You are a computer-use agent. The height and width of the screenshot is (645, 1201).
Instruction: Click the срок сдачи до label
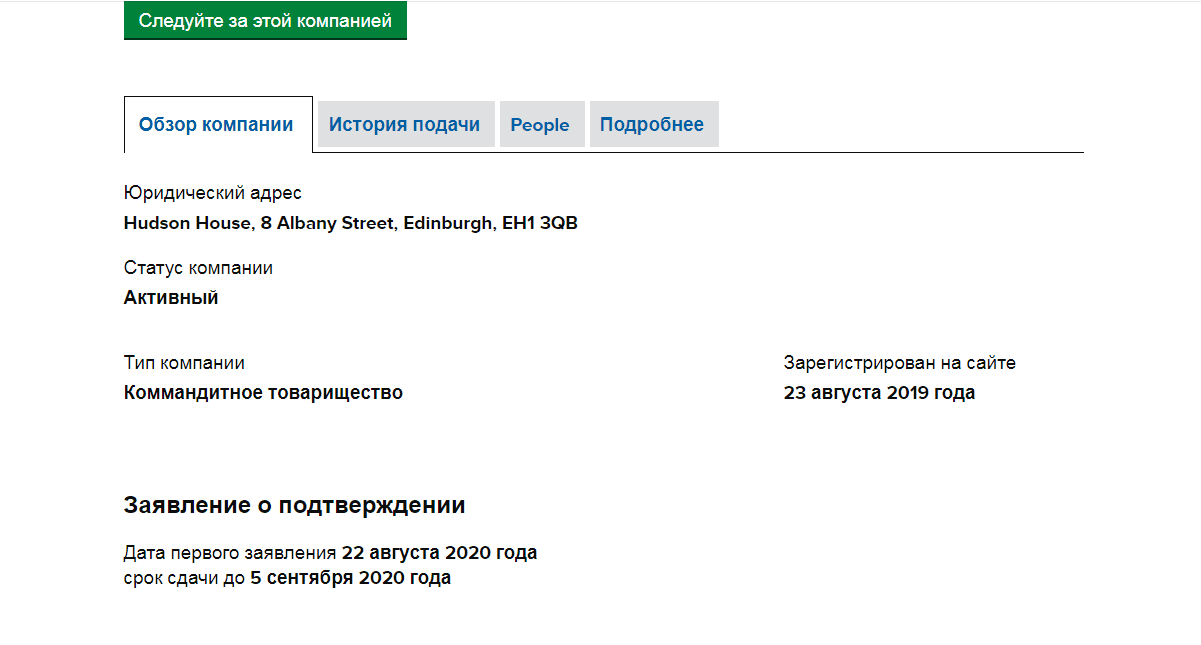[x=184, y=578]
